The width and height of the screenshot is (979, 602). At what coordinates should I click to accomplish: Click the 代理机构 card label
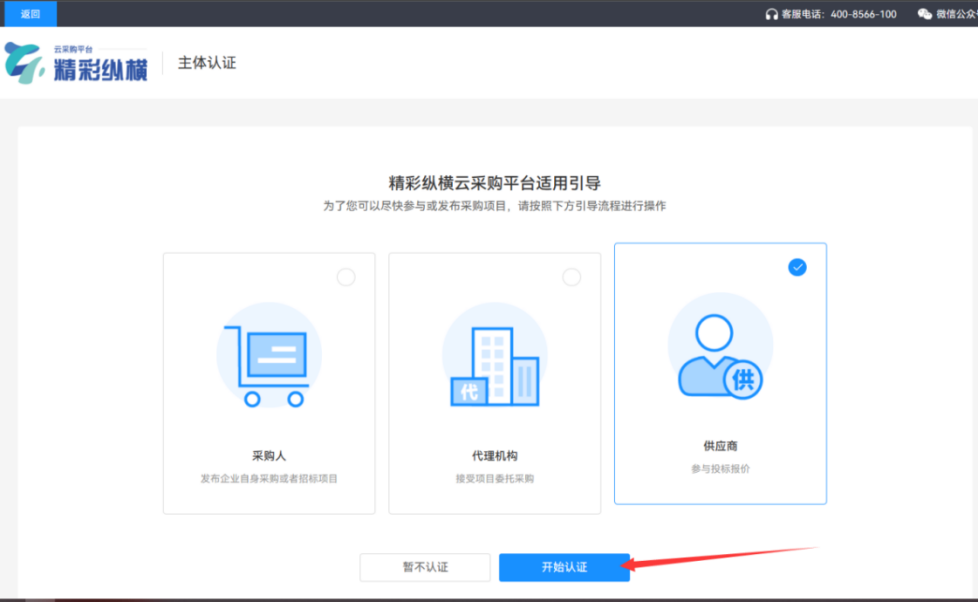pos(494,456)
